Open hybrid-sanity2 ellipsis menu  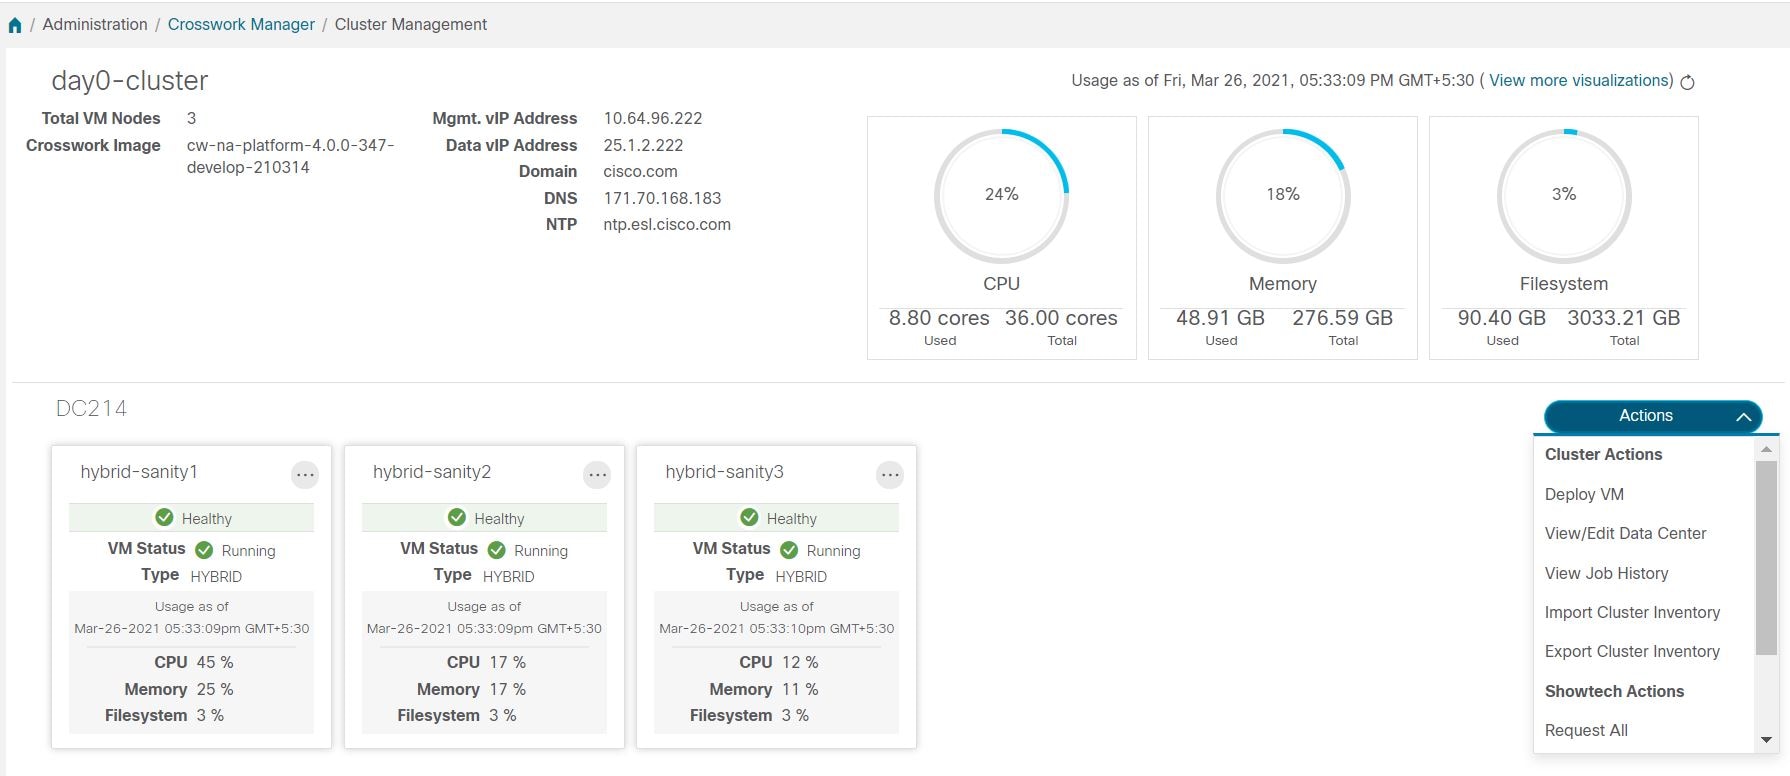(597, 475)
